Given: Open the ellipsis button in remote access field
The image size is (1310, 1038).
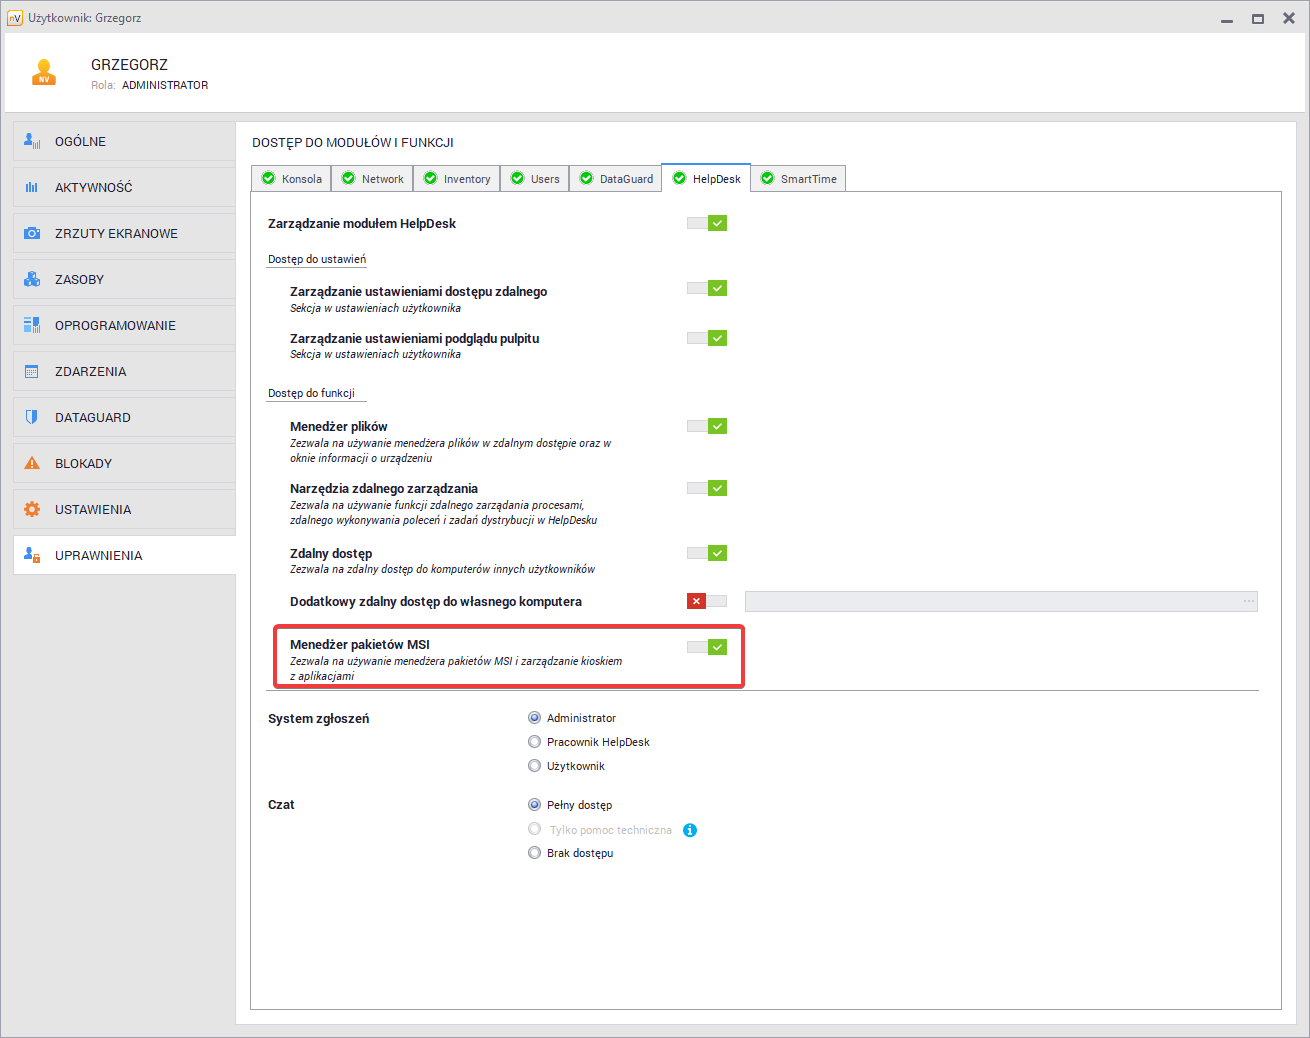Looking at the screenshot, I should point(1248,601).
